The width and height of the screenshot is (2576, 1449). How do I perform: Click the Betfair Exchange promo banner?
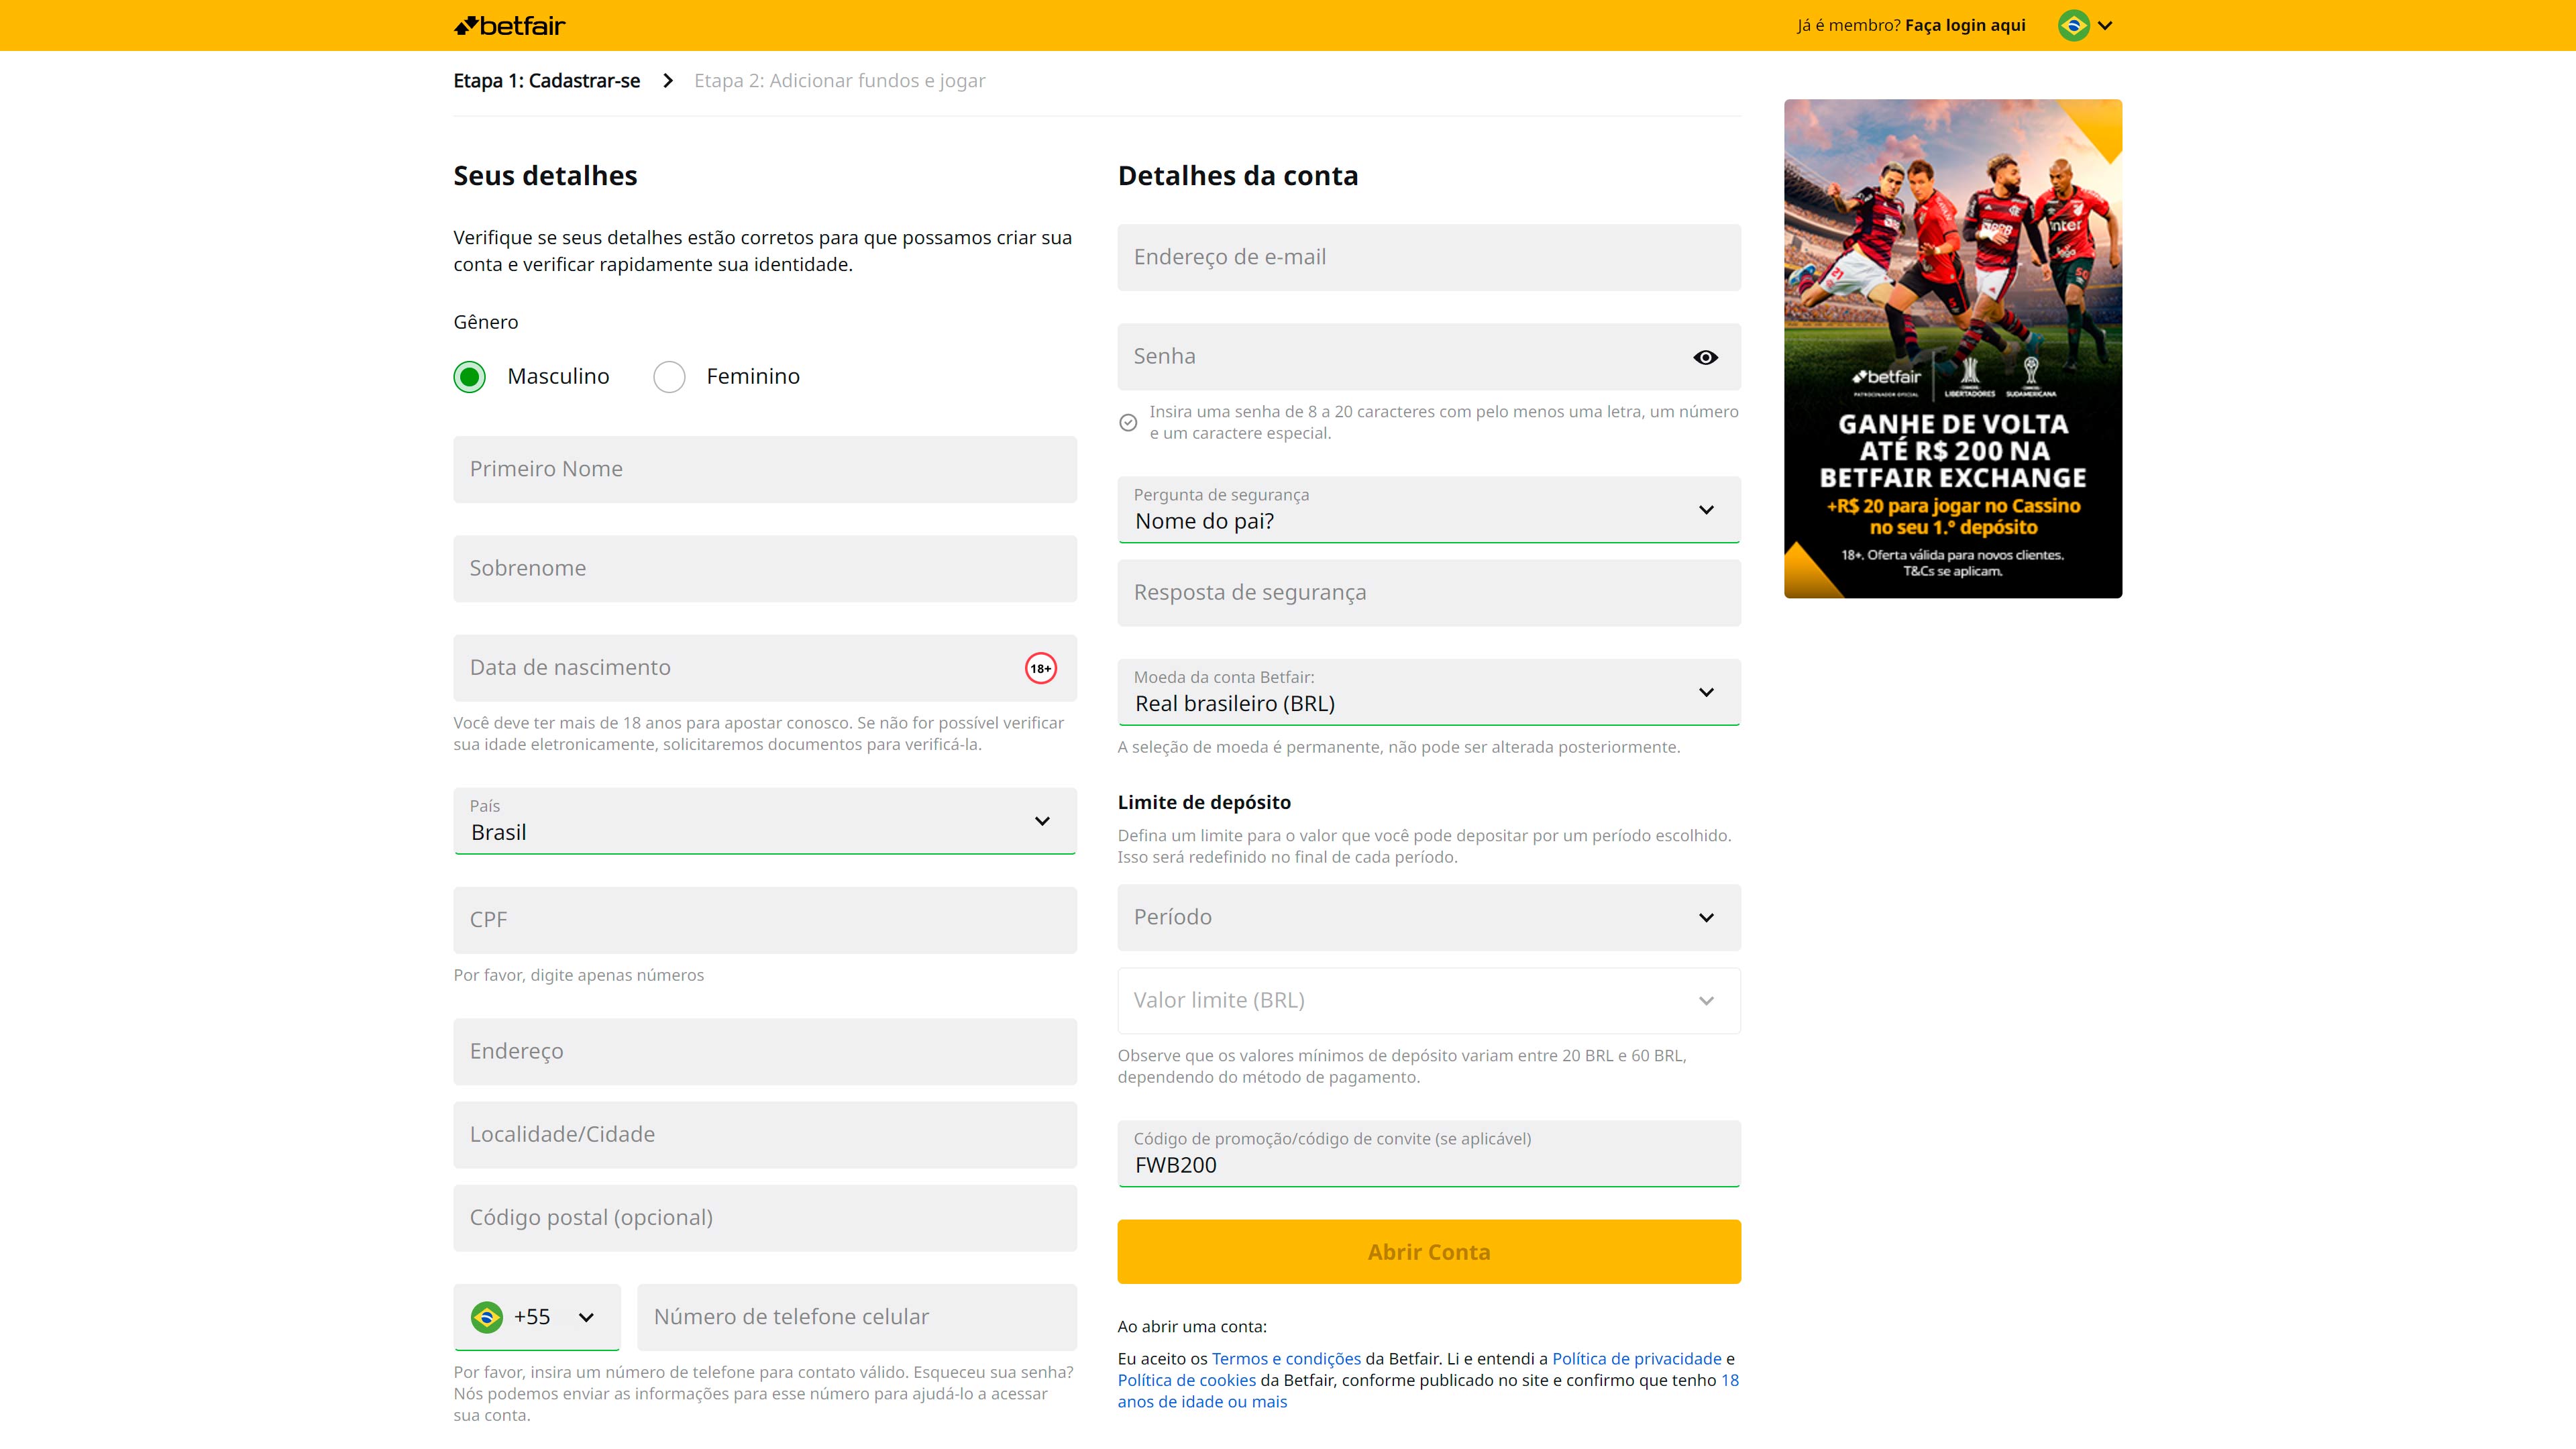pos(1953,349)
